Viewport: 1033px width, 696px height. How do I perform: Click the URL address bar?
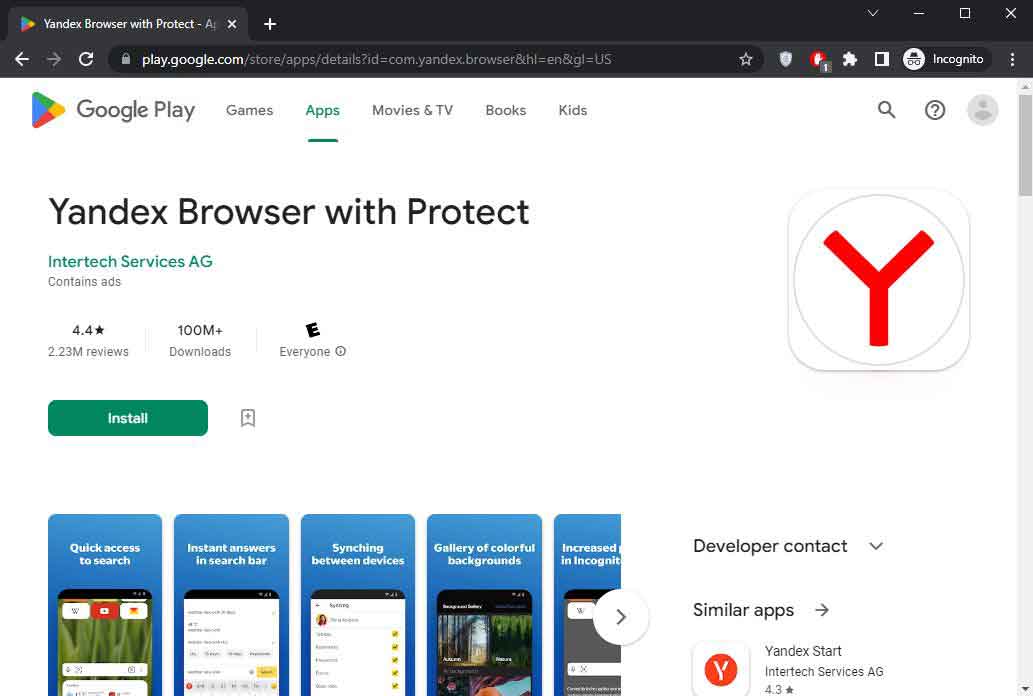[435, 59]
